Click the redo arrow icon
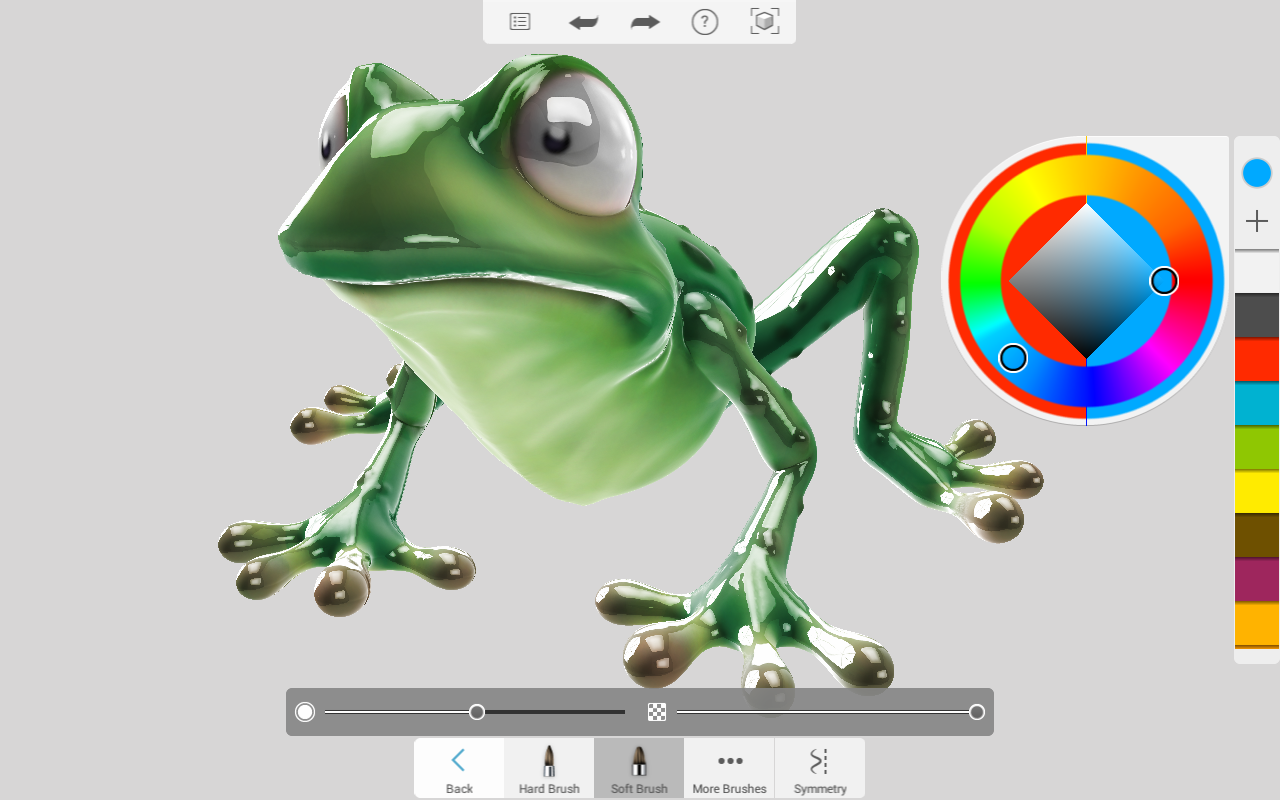The image size is (1280, 800). (x=645, y=22)
